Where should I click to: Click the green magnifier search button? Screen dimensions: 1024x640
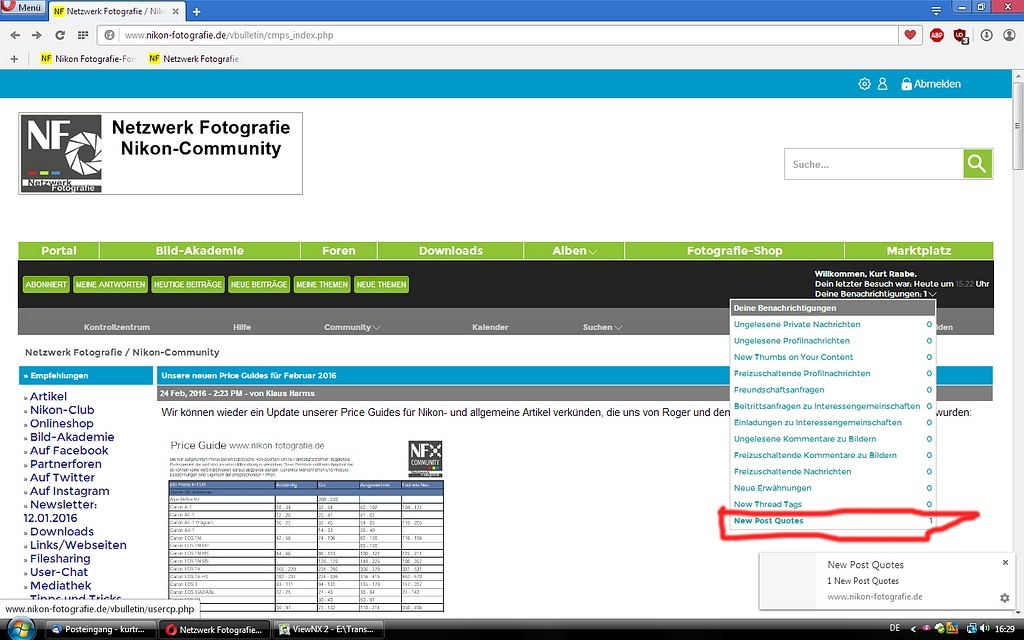click(978, 164)
